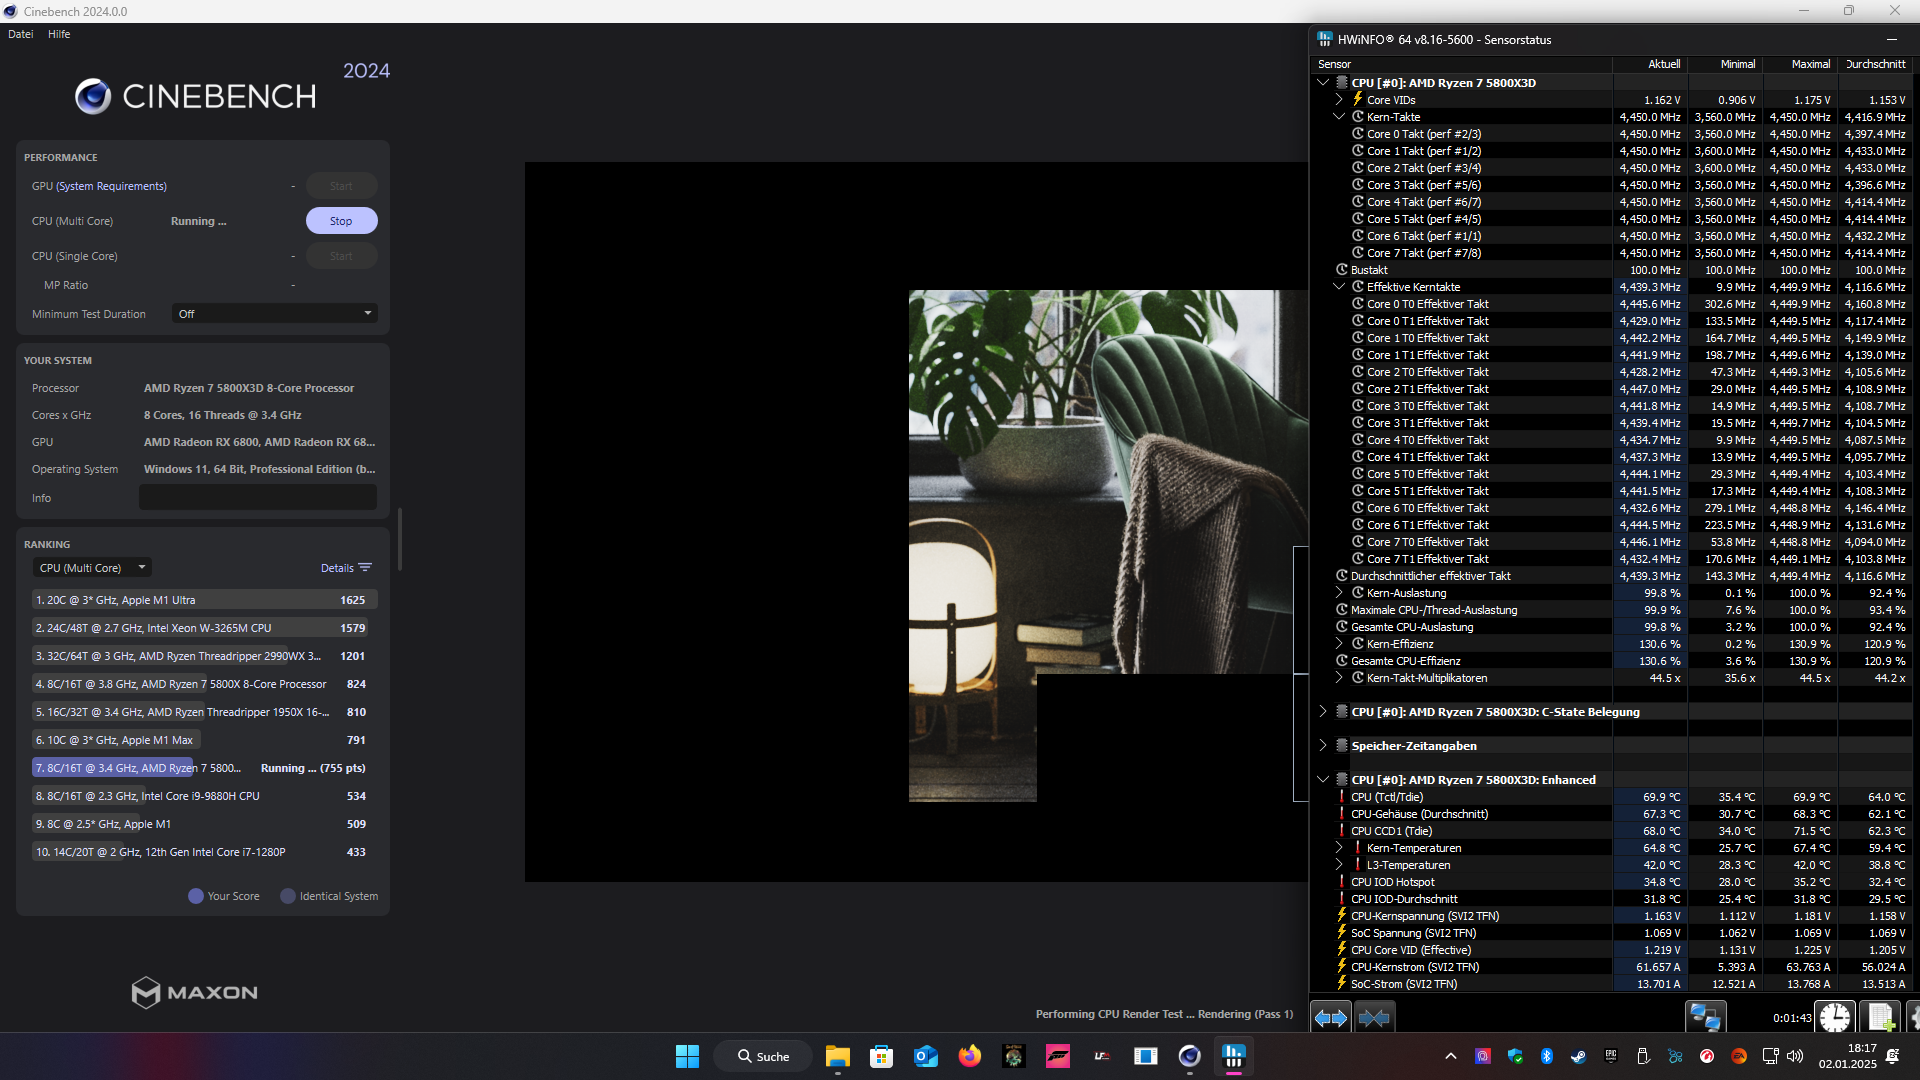Open the Details filter icon in Ranking
Image resolution: width=1920 pixels, height=1080 pixels.
point(365,568)
